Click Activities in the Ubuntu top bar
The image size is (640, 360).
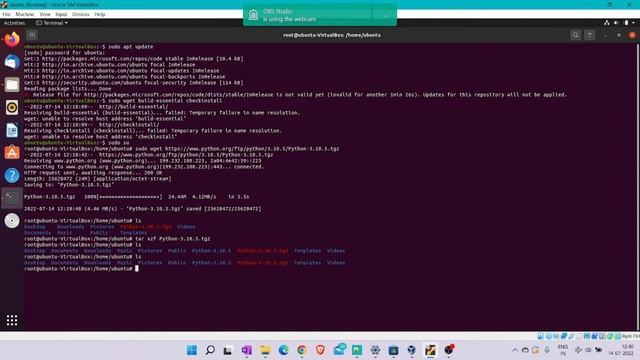click(x=14, y=23)
